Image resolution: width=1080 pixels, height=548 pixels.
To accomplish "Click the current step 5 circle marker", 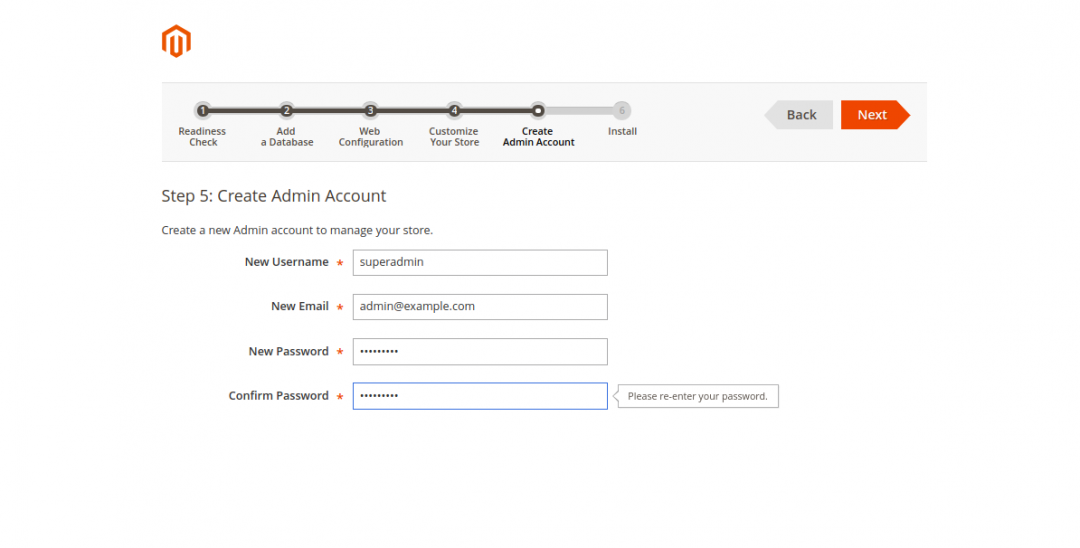I will pos(538,110).
